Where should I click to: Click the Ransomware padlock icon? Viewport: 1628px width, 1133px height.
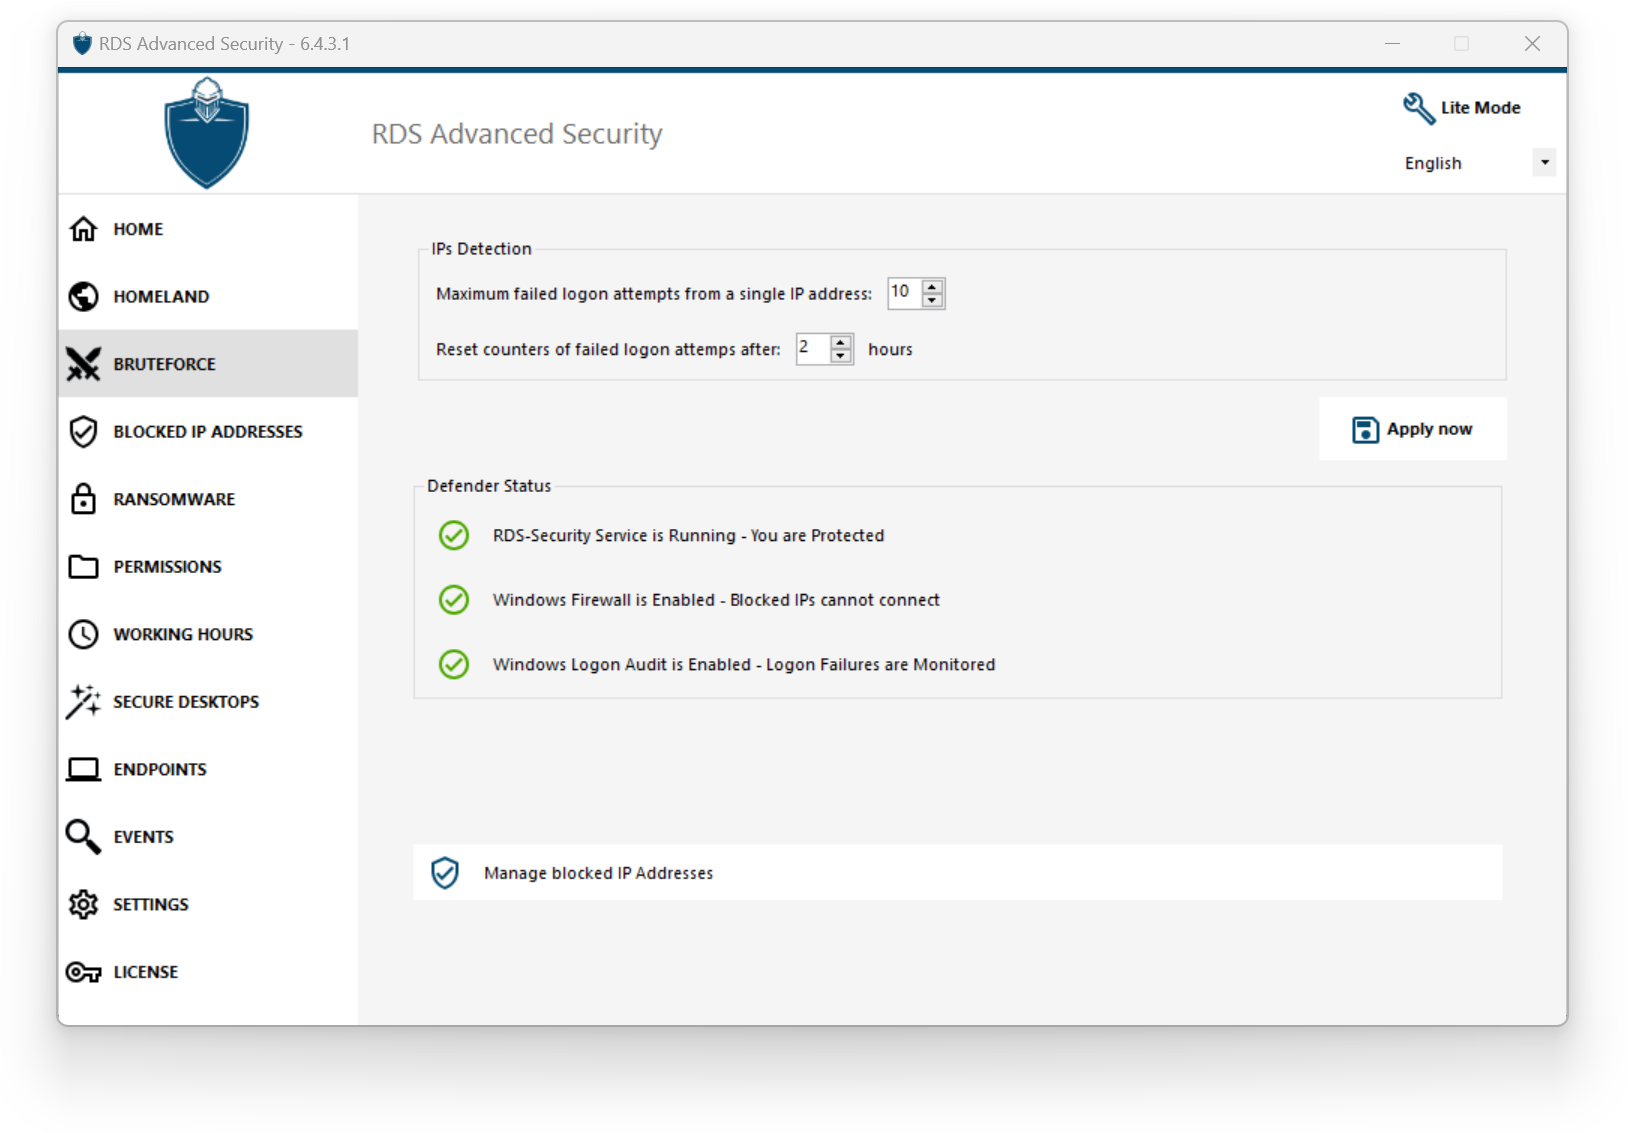click(x=83, y=499)
